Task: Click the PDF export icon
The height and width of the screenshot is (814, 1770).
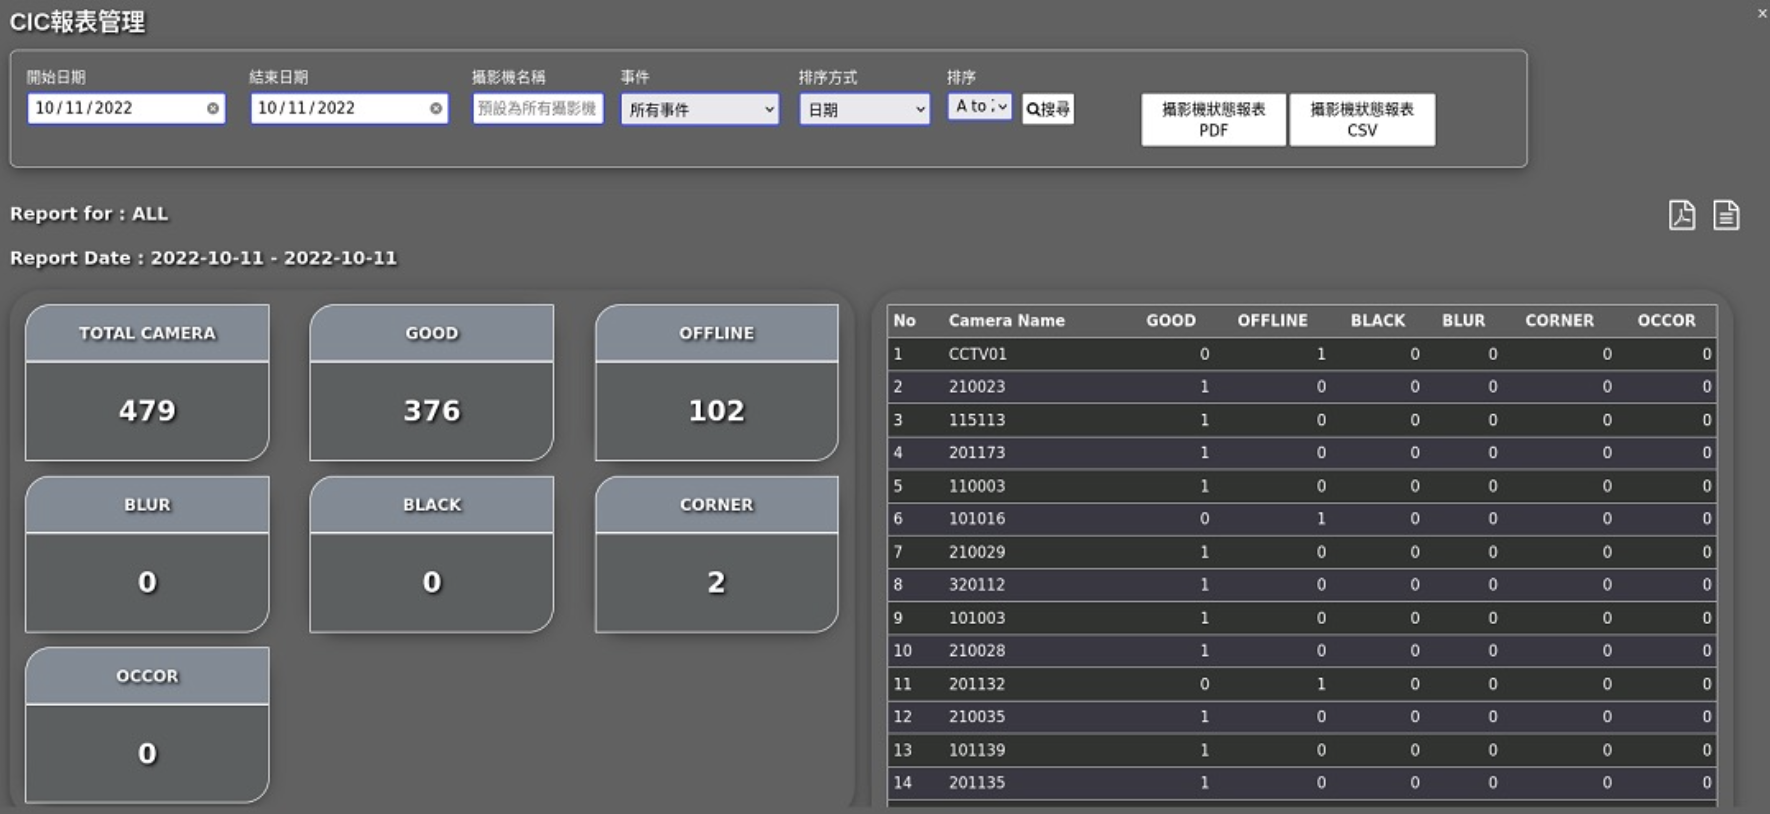Action: coord(1681,215)
